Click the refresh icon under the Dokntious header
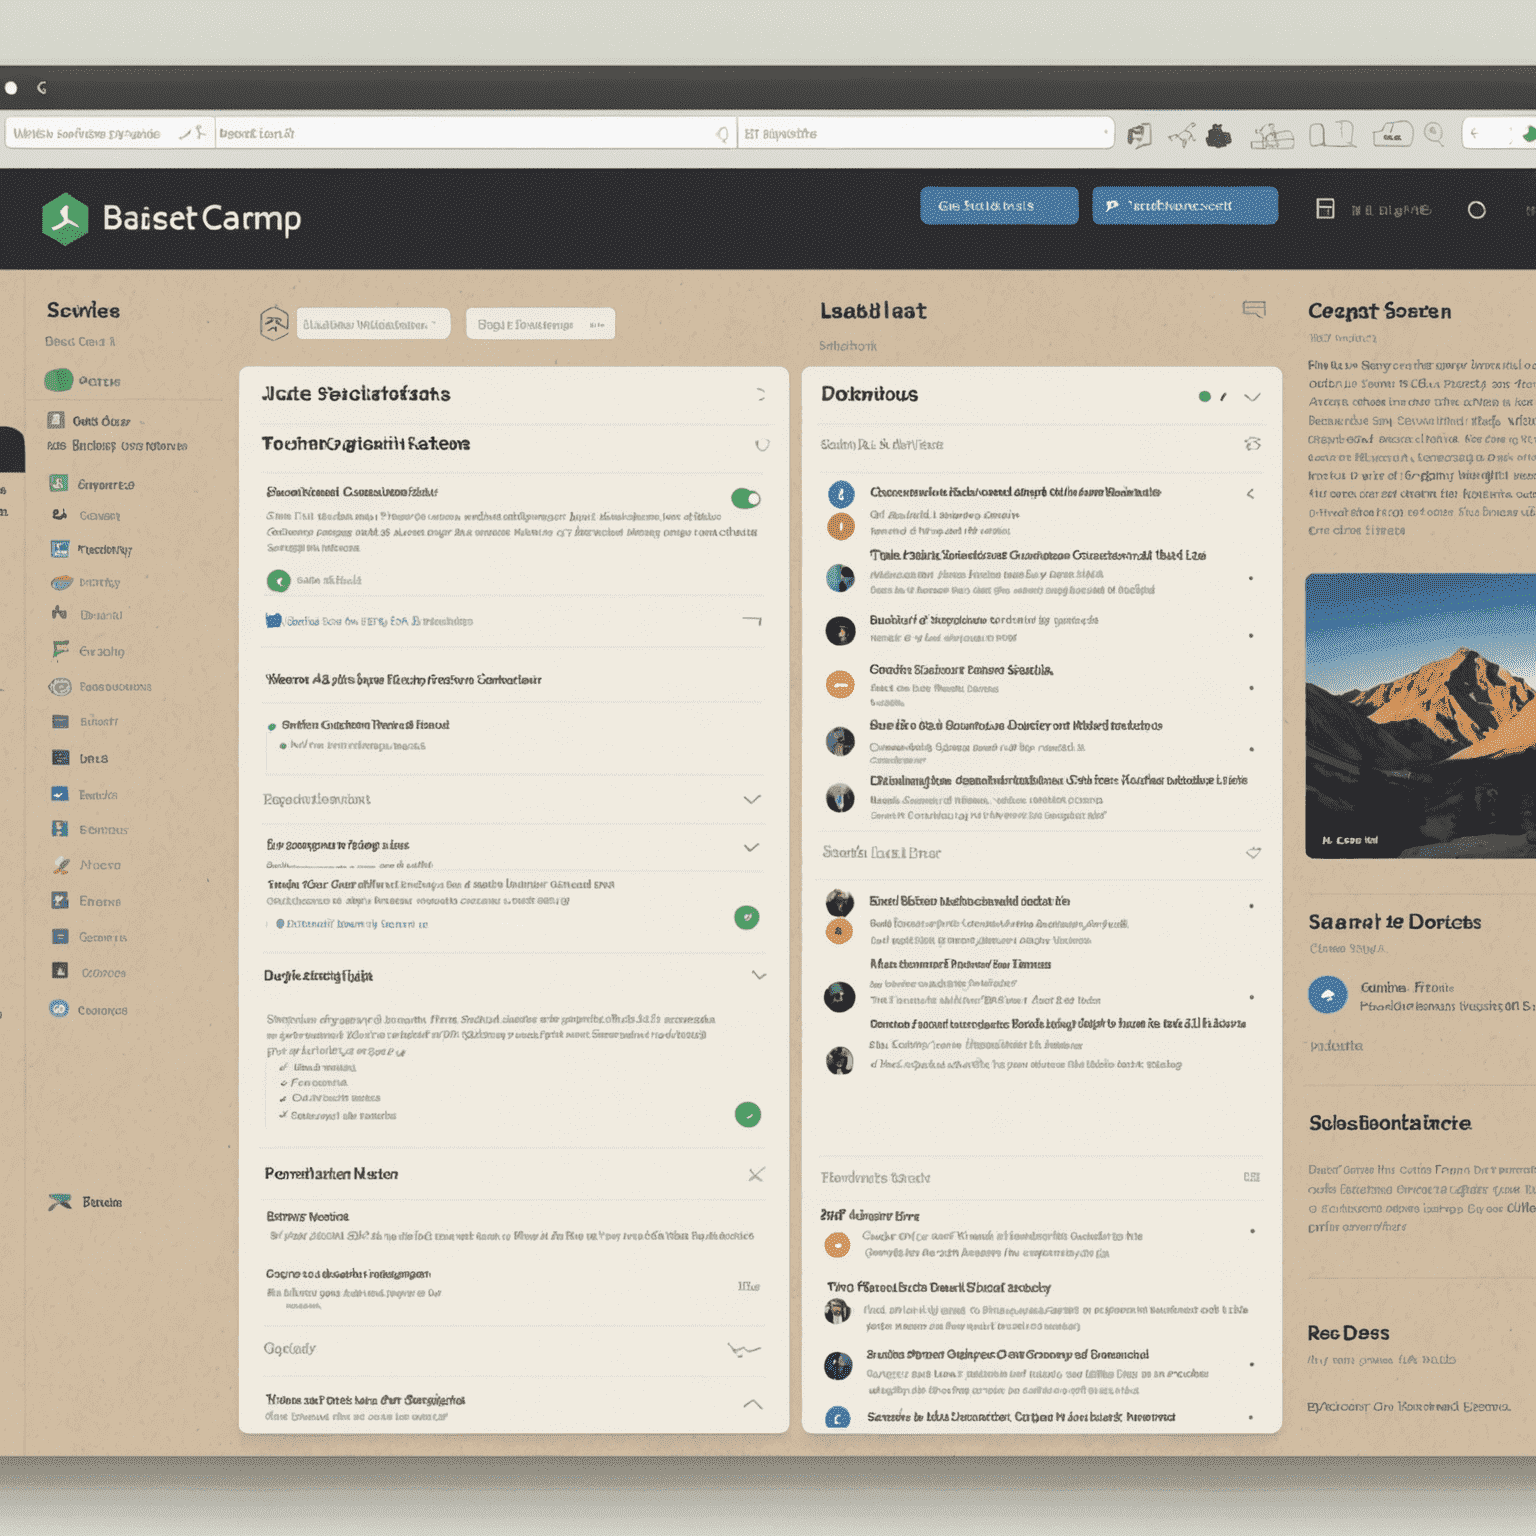 click(x=1252, y=444)
